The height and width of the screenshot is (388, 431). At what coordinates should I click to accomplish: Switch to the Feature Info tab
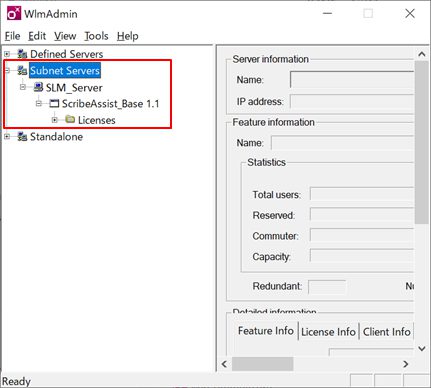coord(266,331)
